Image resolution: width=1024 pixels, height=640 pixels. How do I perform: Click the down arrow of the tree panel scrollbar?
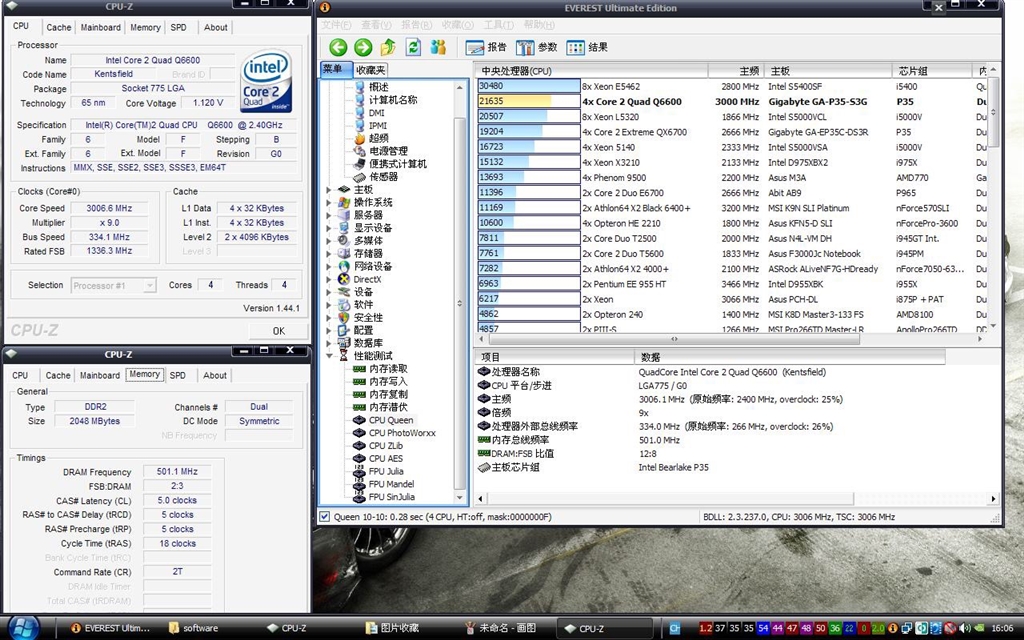(x=460, y=498)
